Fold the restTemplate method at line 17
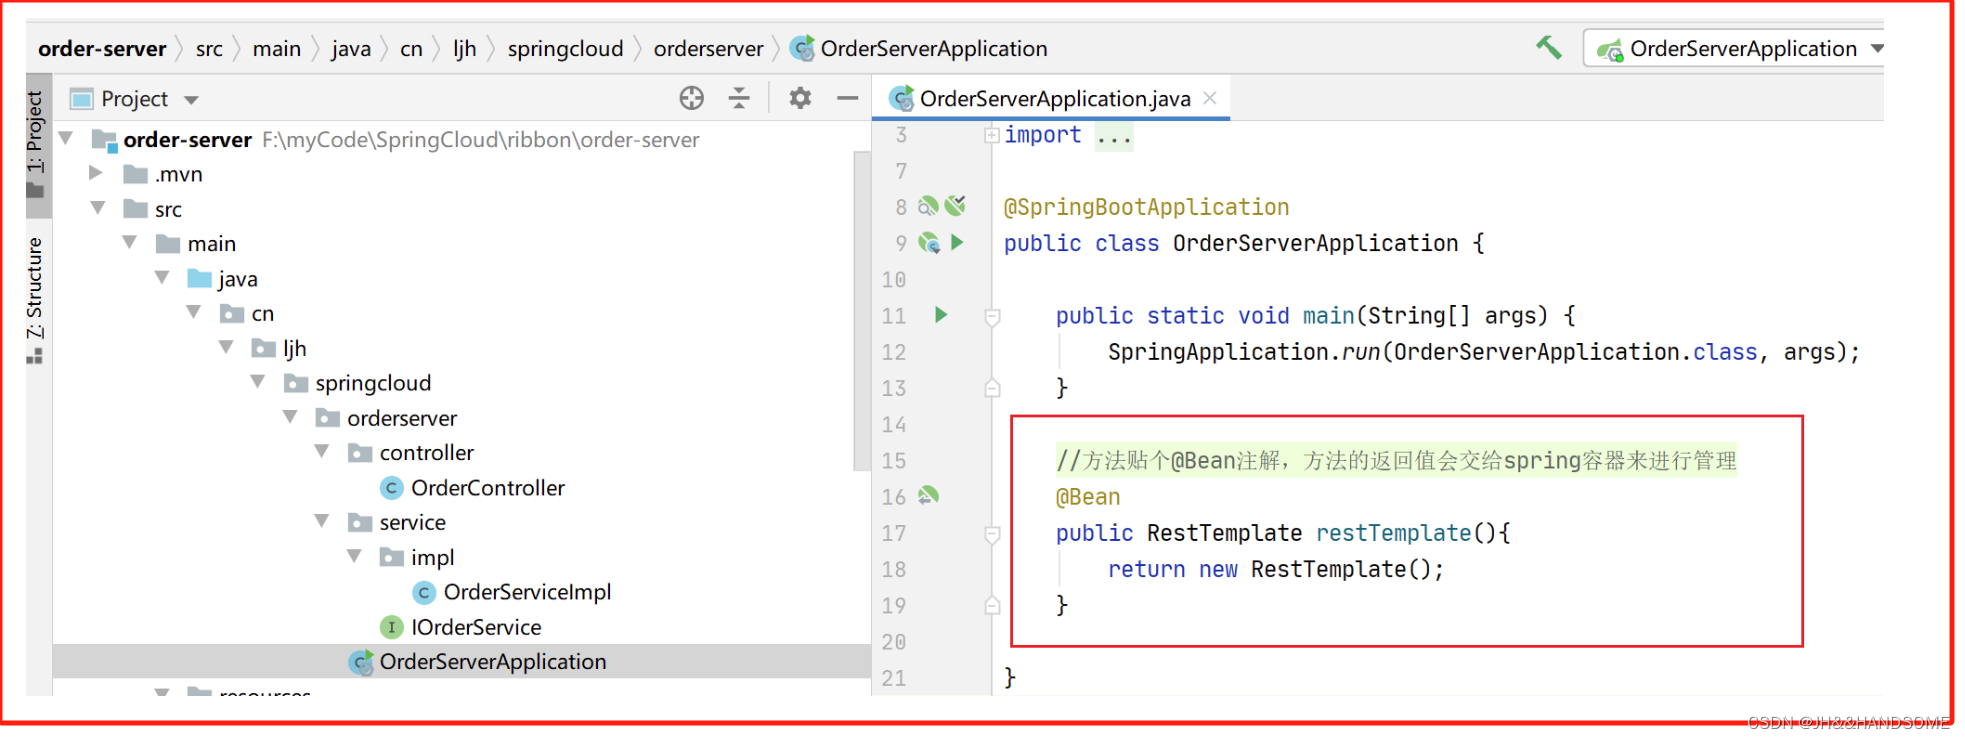 coord(992,534)
